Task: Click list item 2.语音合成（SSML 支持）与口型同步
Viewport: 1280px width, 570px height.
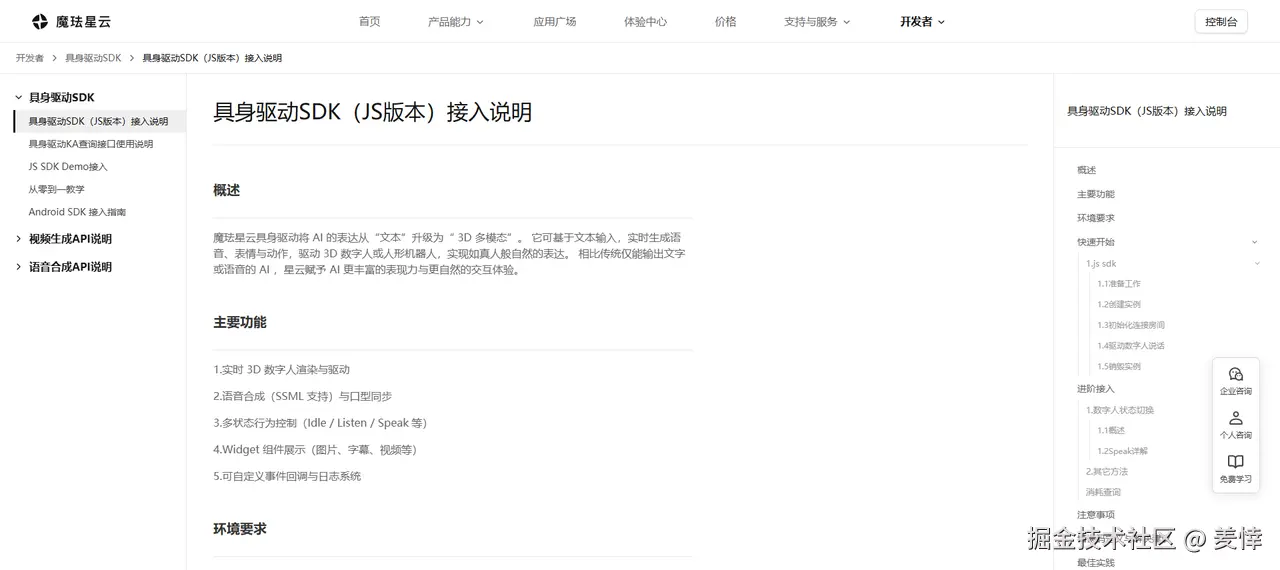Action: tap(303, 397)
